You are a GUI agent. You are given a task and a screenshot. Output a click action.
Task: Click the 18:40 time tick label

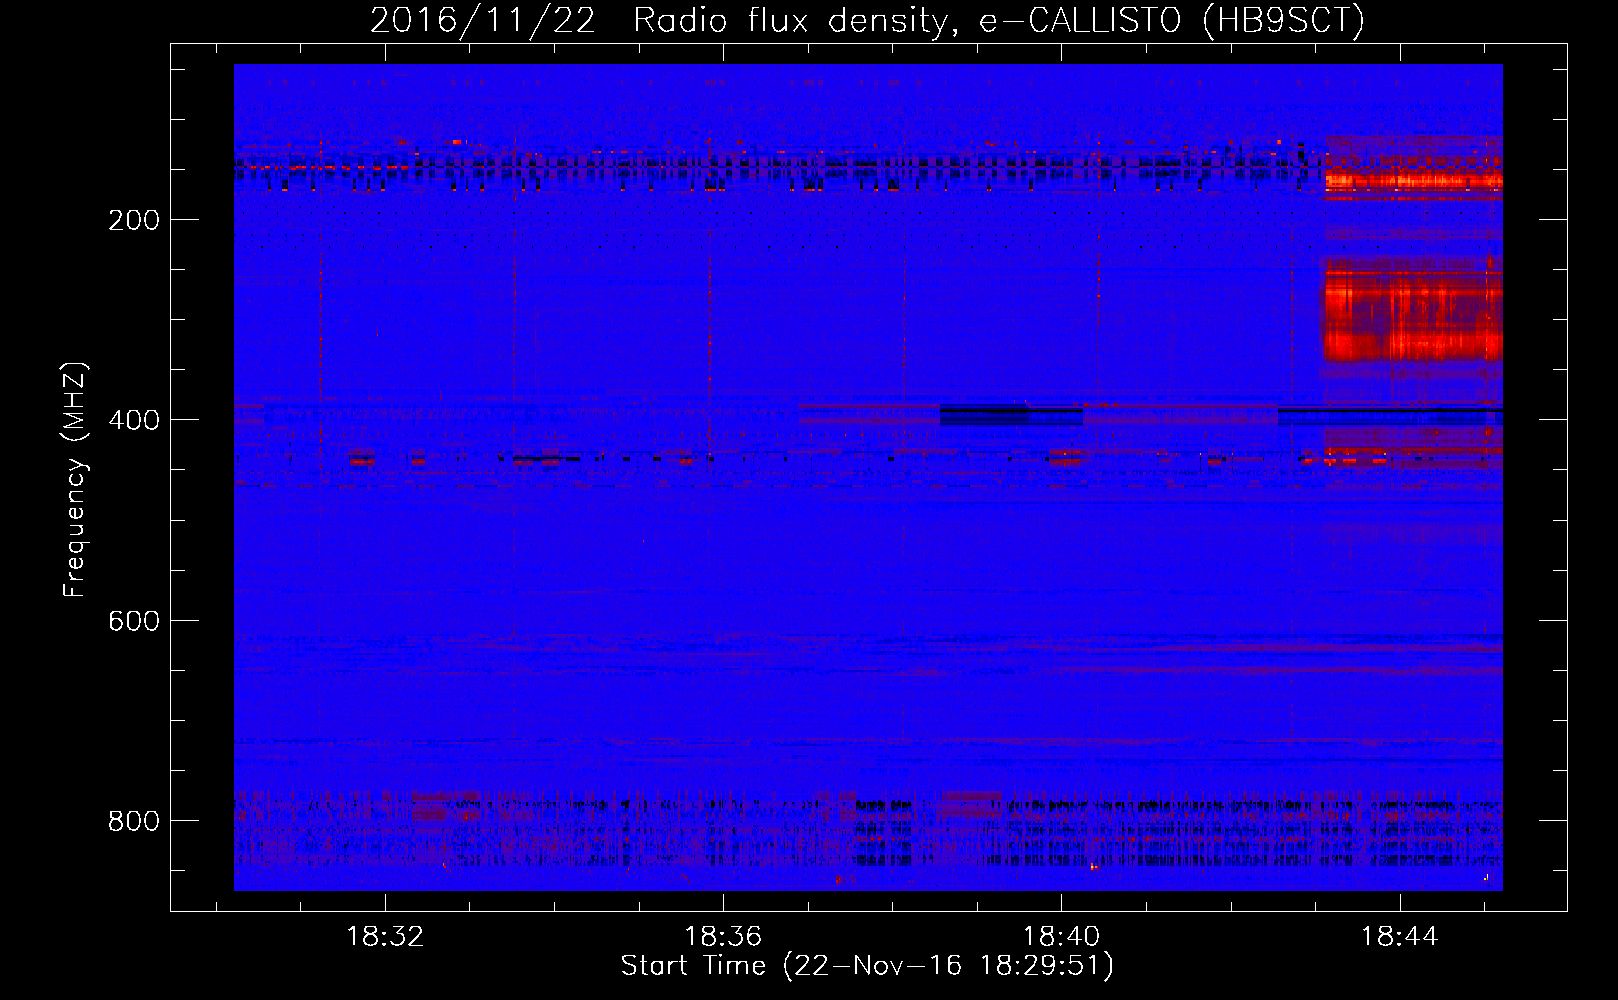1061,936
